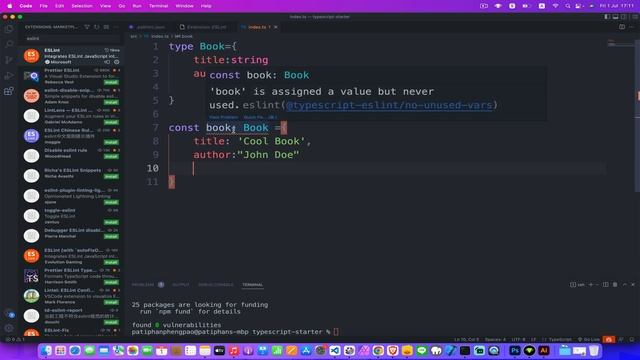Image resolution: width=640 pixels, height=360 pixels.
Task: Open the Output panel tab
Action: [x=180, y=284]
